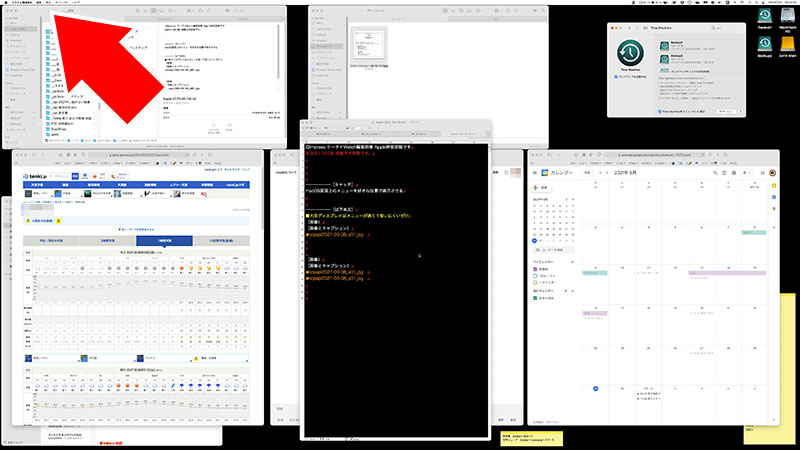Select the today and tomorrow weather tab on tenki.jp

(51, 240)
